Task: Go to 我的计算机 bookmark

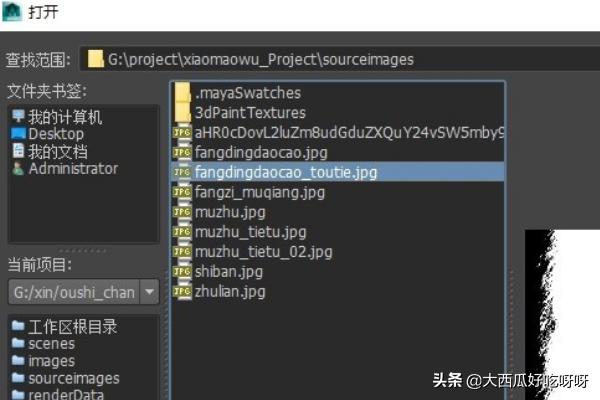Action: [65, 117]
